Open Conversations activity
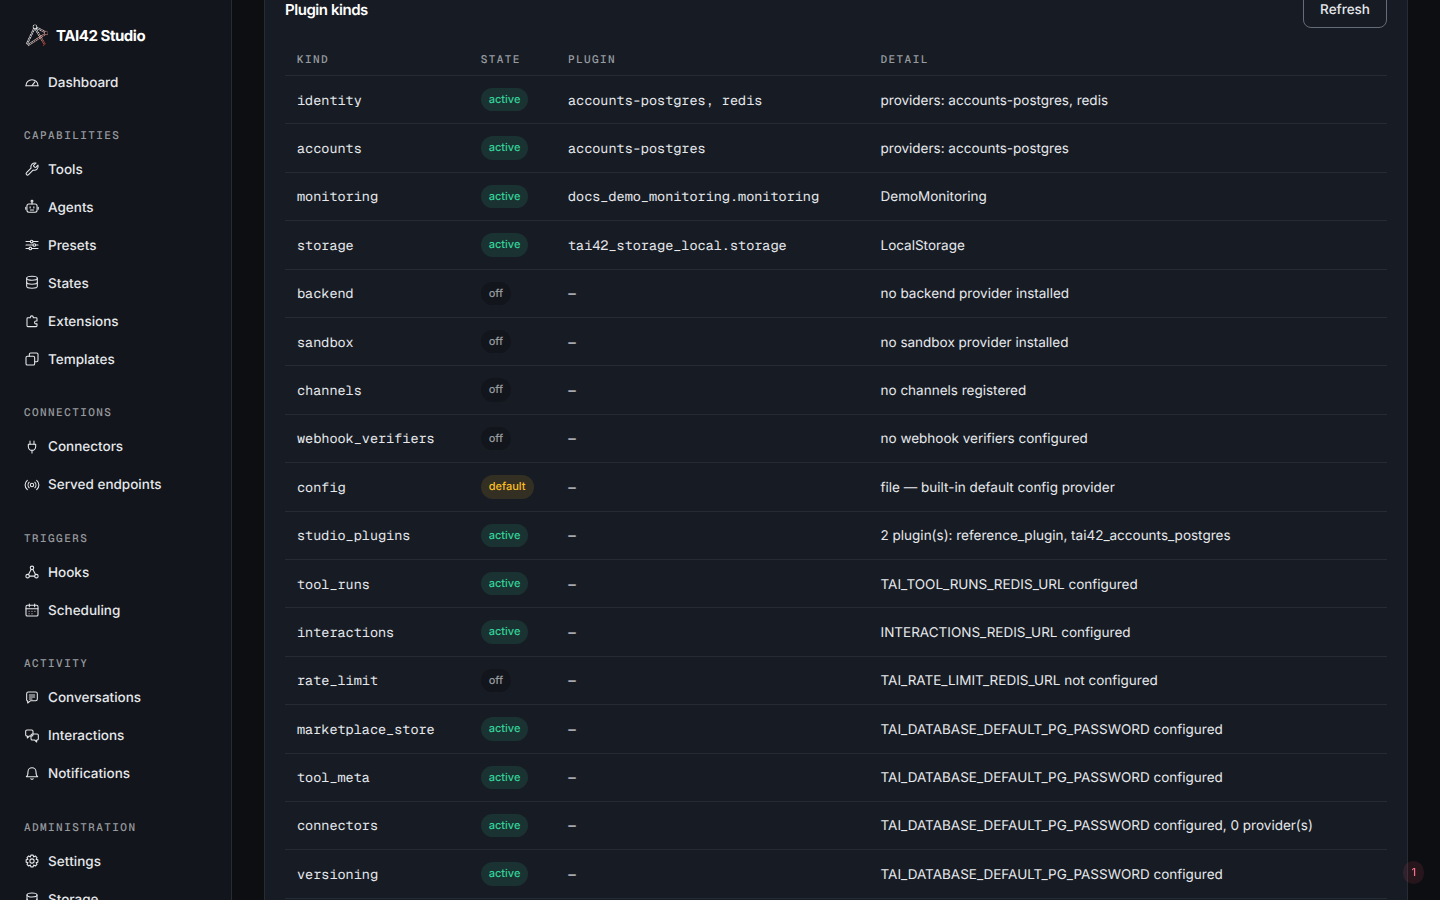The width and height of the screenshot is (1440, 900). (94, 698)
